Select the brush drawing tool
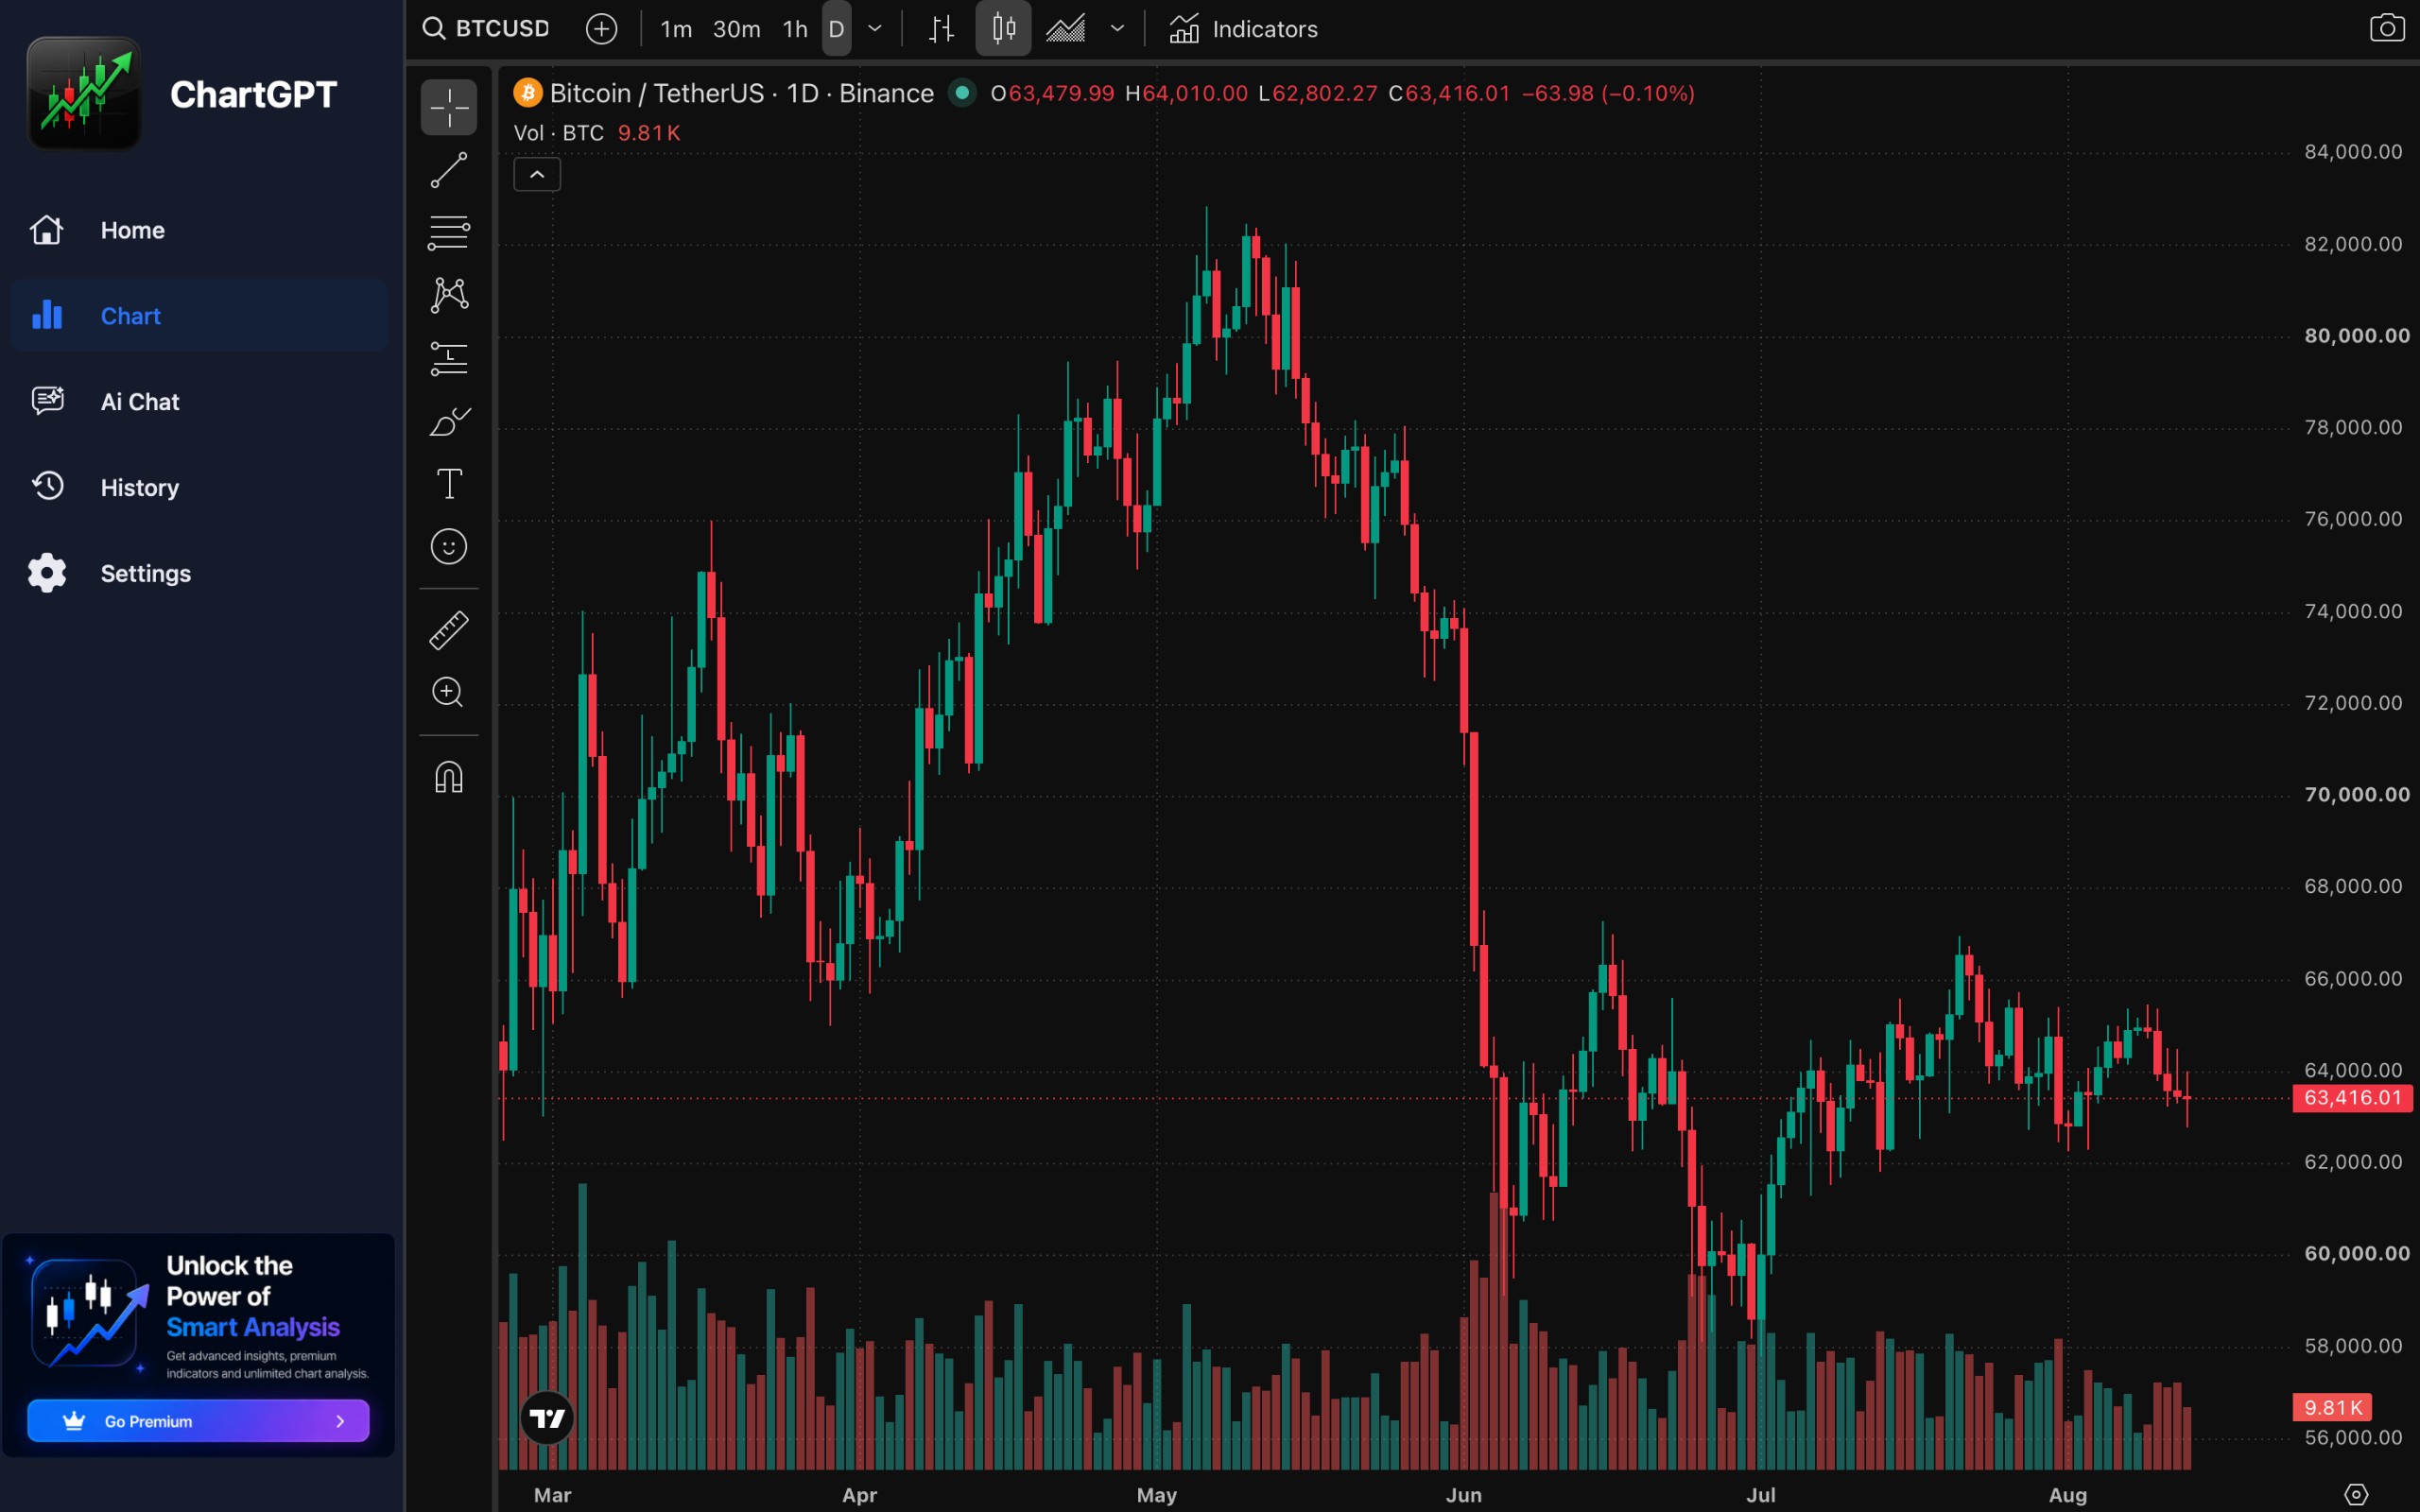Image resolution: width=2420 pixels, height=1512 pixels. tap(448, 421)
